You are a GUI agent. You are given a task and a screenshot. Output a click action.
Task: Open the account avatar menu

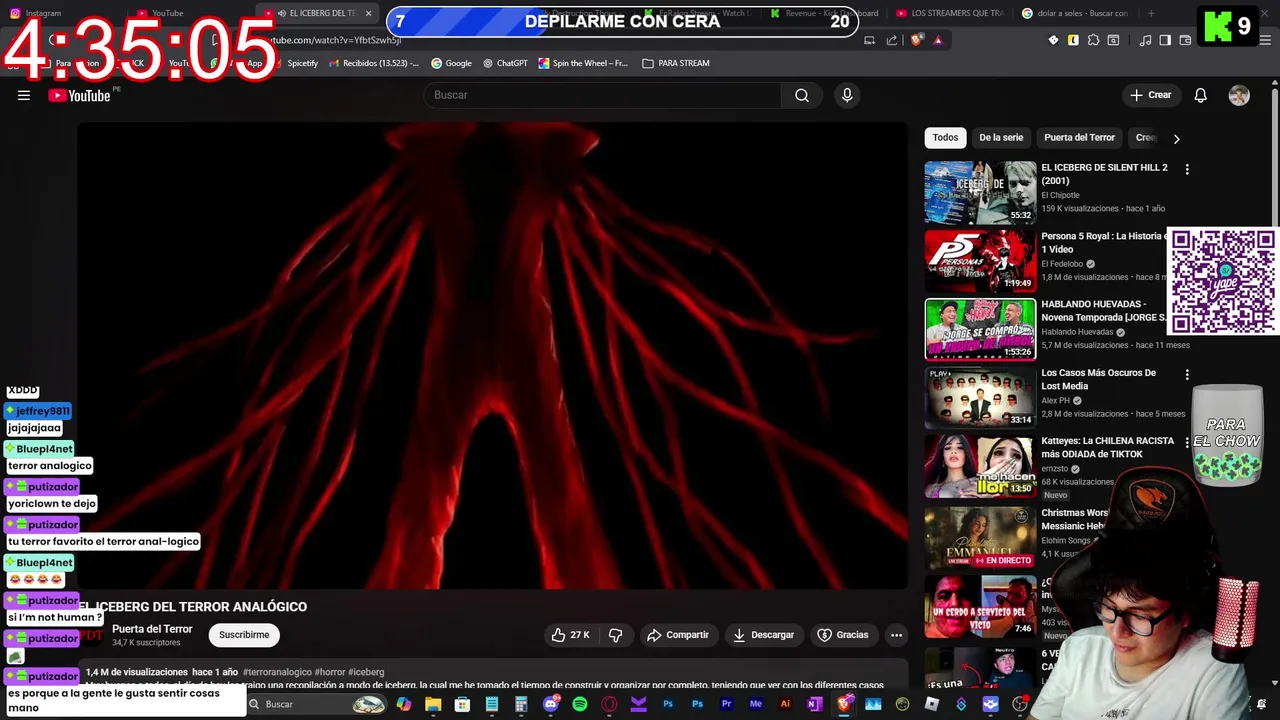[x=1239, y=95]
